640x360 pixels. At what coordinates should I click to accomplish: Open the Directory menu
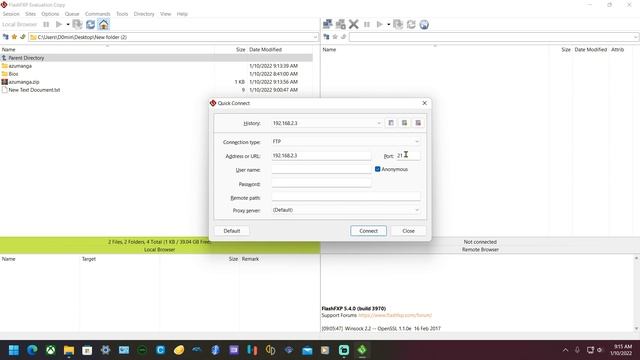tap(144, 14)
